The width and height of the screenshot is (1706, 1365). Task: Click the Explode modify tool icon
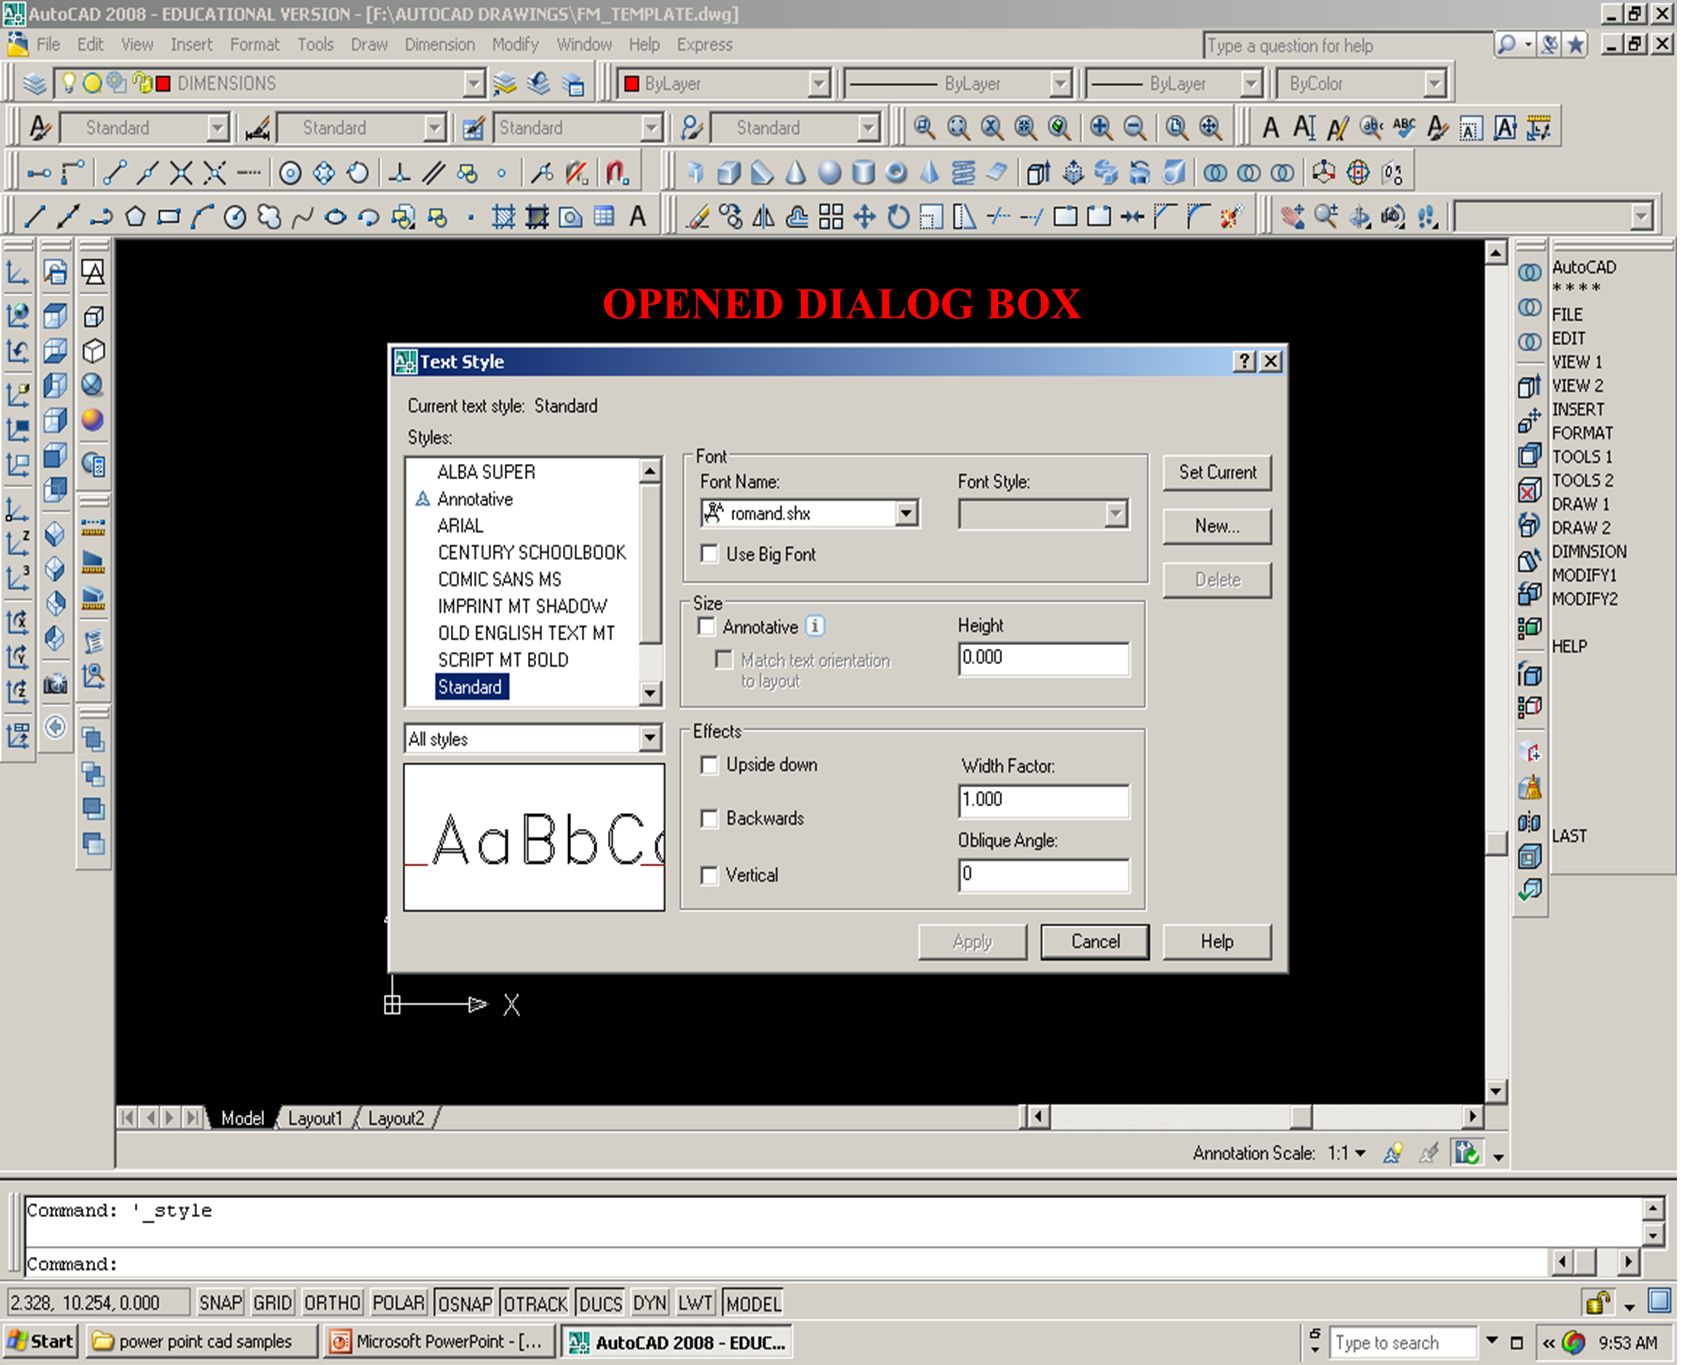pyautogui.click(x=1231, y=216)
